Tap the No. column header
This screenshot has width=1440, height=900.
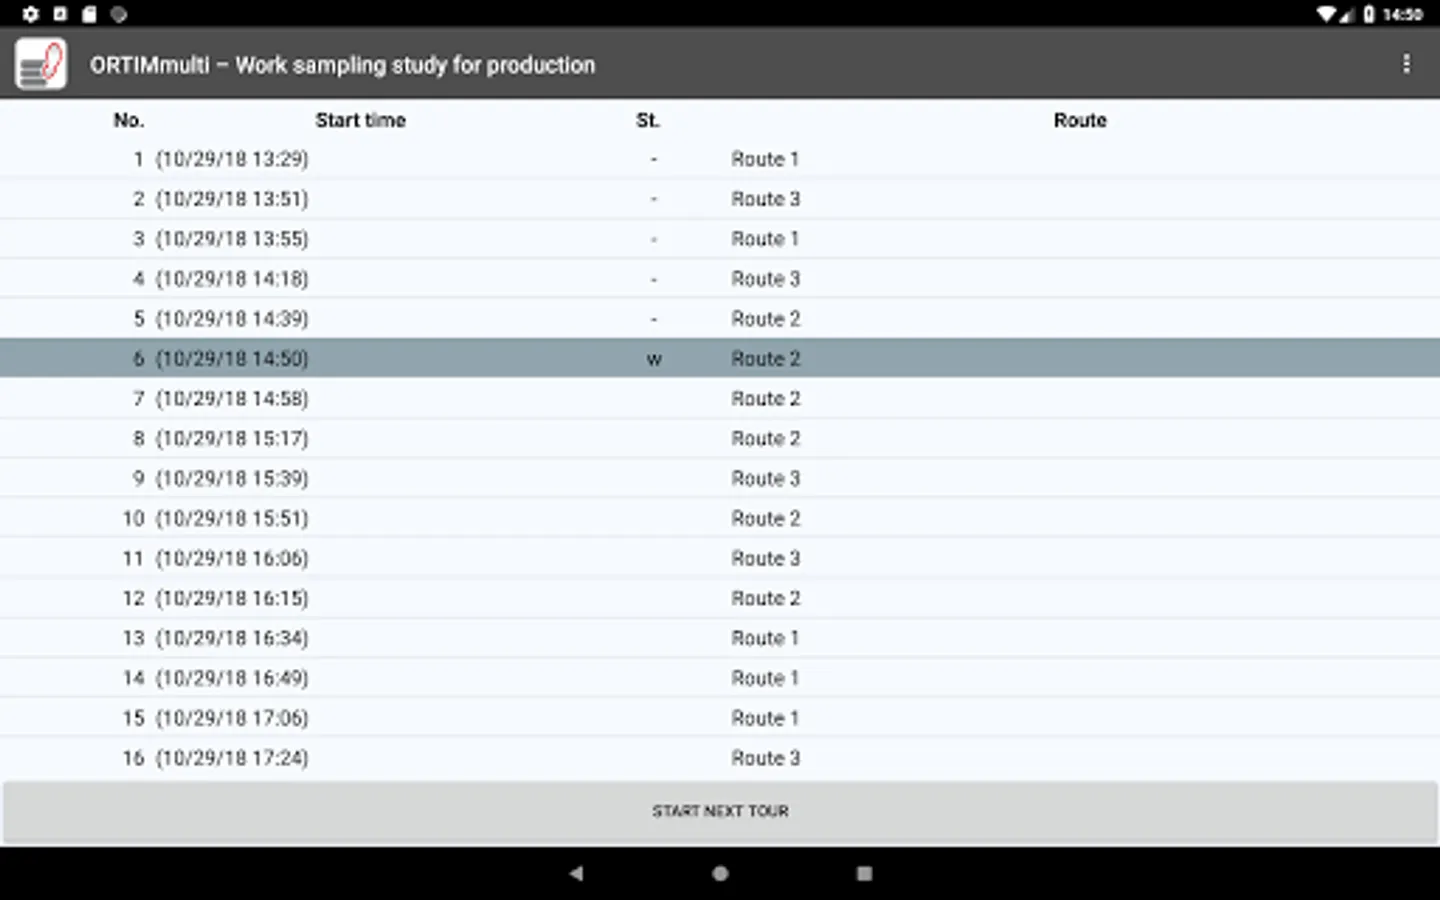point(129,120)
